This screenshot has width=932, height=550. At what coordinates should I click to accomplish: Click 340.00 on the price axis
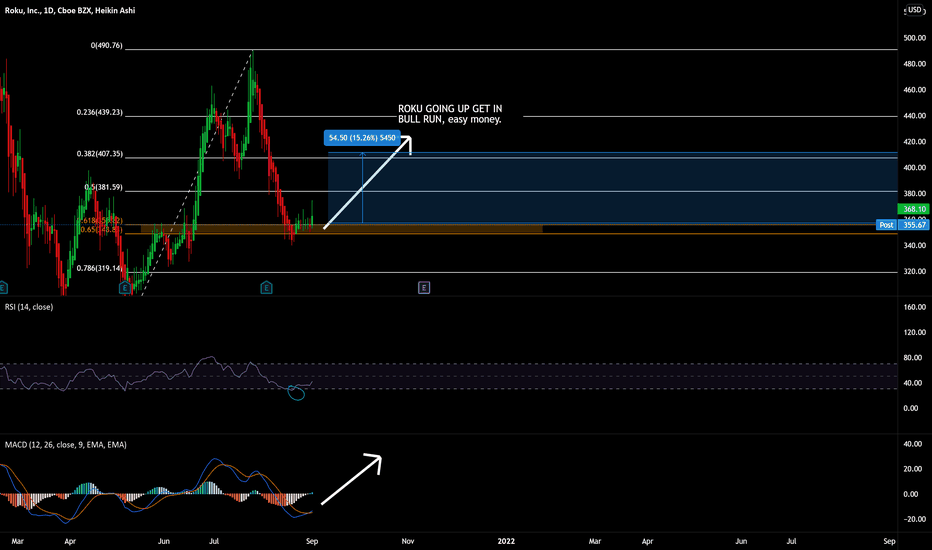pos(915,246)
